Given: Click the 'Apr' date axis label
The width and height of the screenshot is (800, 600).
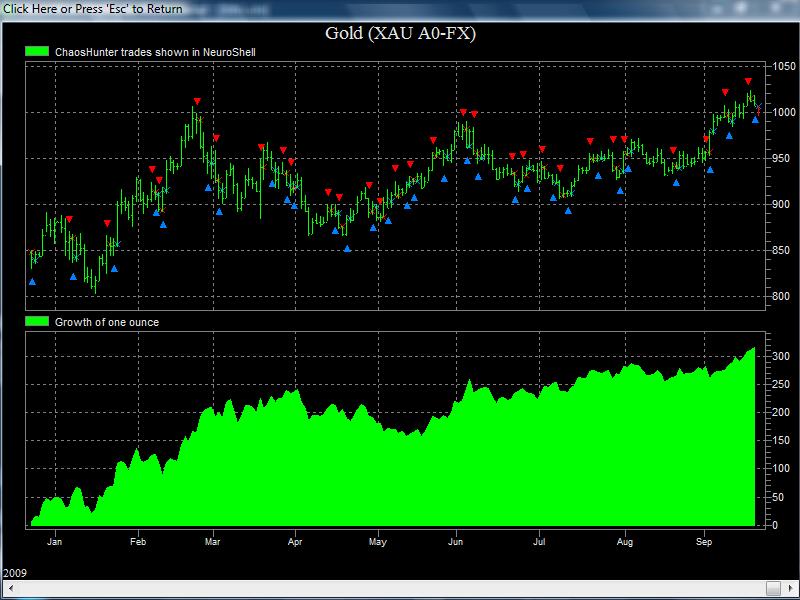Looking at the screenshot, I should coord(295,542).
